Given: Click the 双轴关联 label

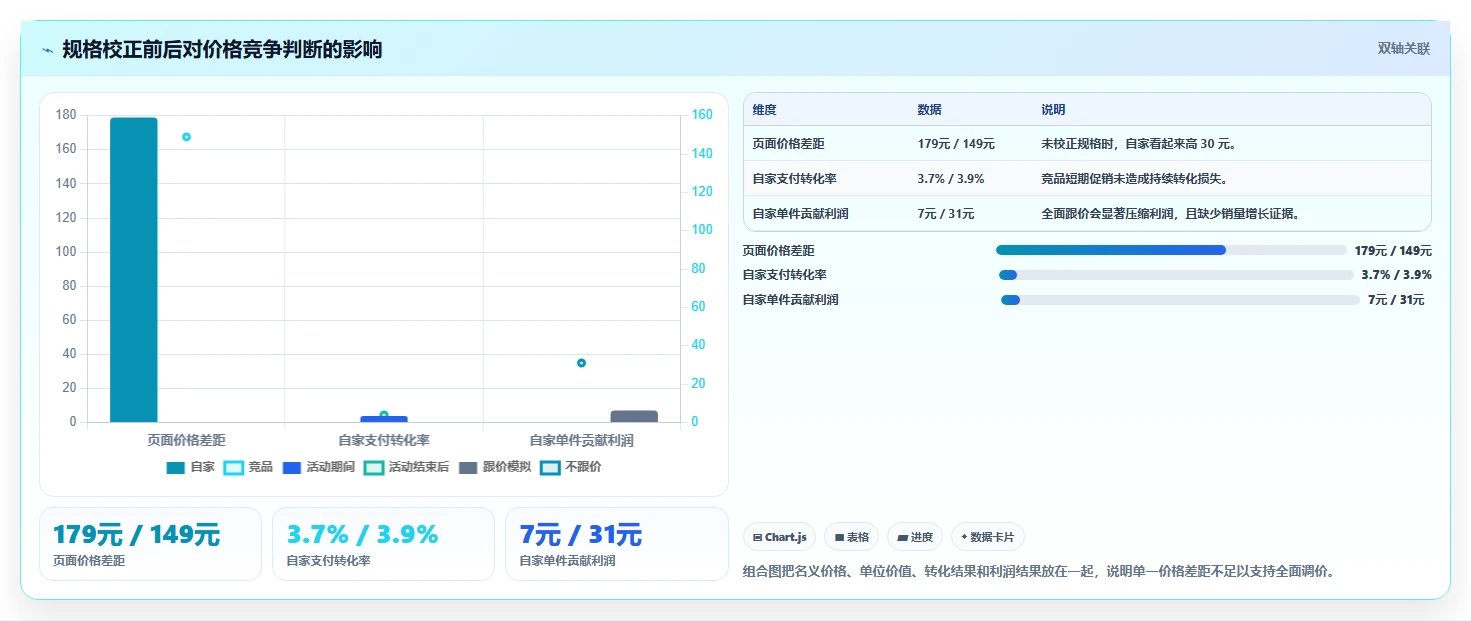Looking at the screenshot, I should [1403, 49].
